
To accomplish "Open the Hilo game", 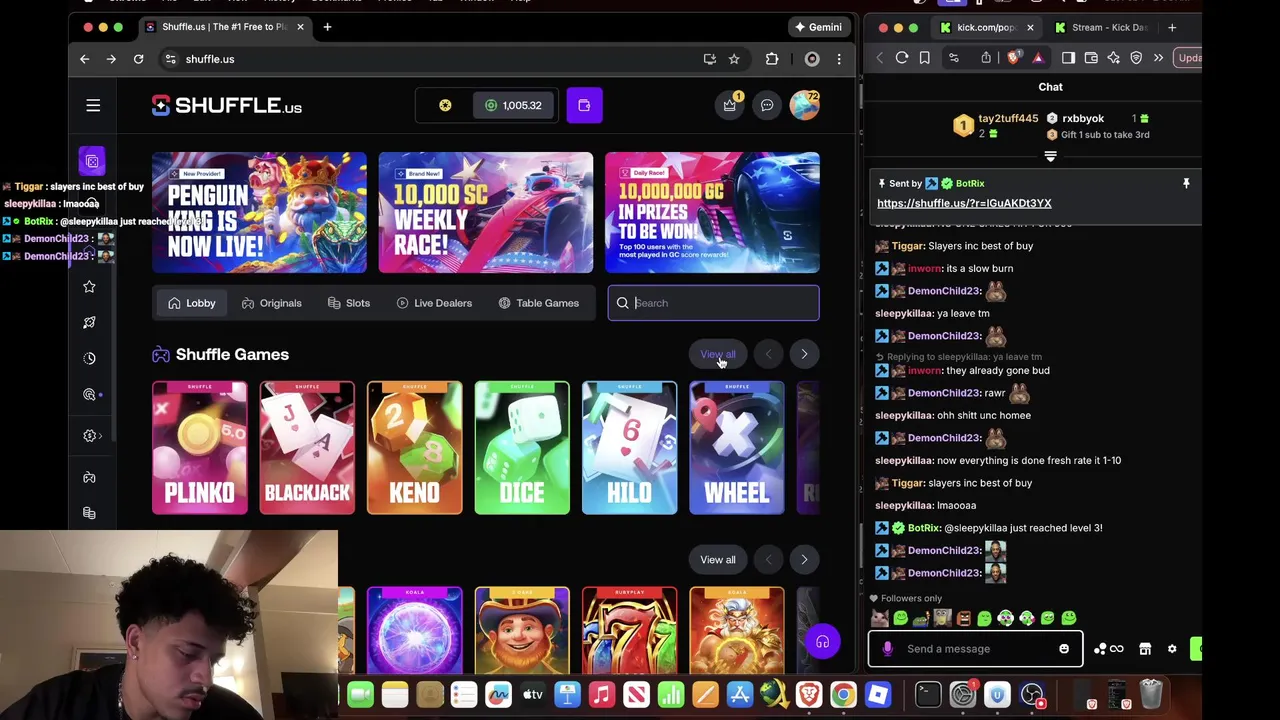I will coord(629,448).
